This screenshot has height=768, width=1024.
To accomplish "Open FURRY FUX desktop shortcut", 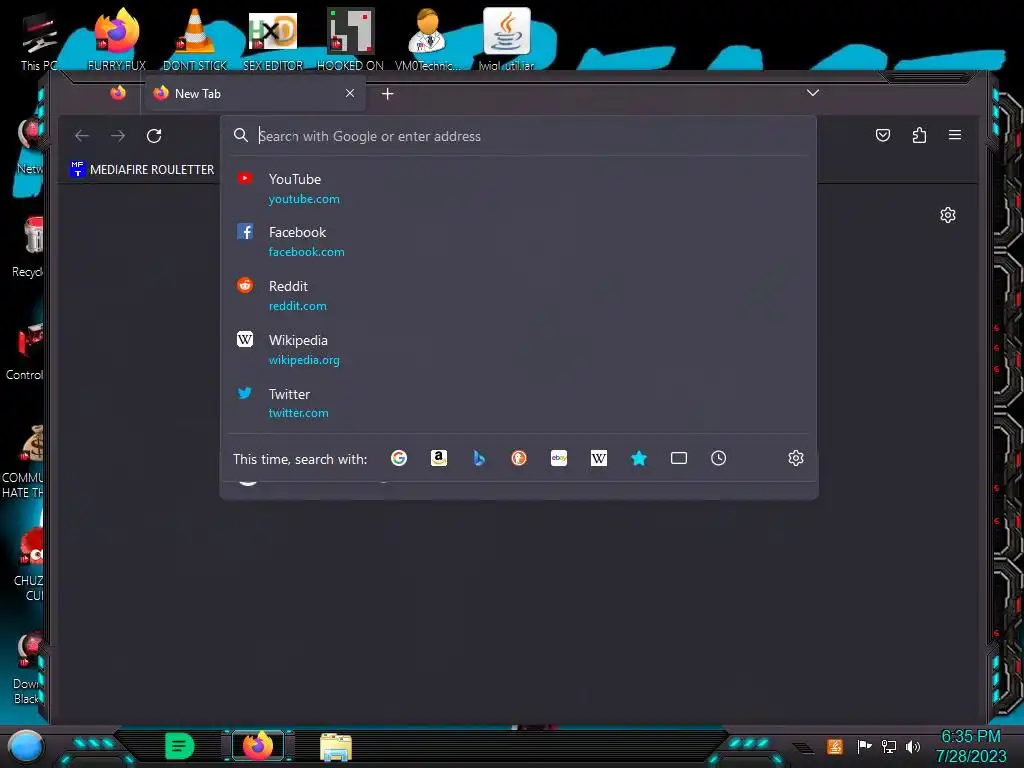I will (117, 39).
